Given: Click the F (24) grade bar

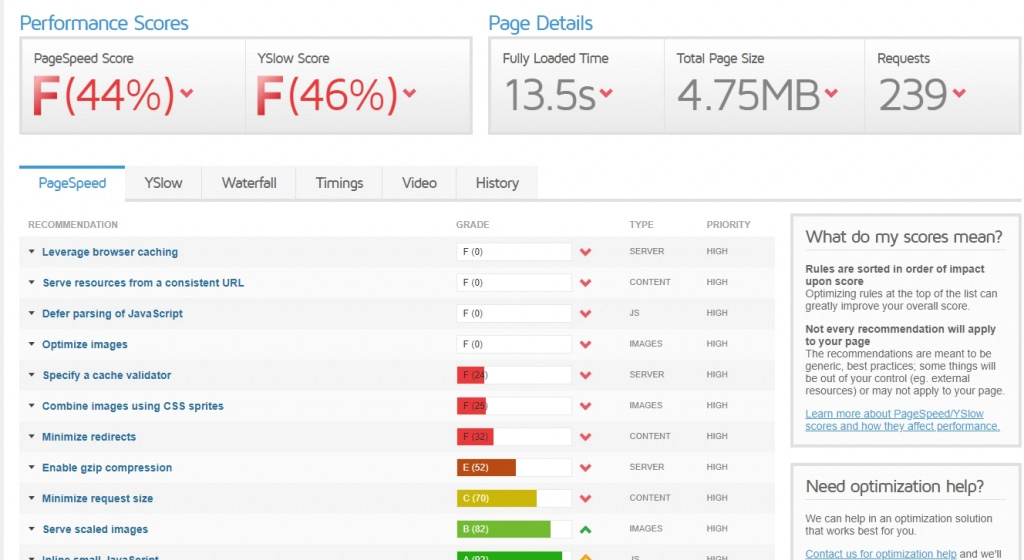Looking at the screenshot, I should click(x=514, y=375).
